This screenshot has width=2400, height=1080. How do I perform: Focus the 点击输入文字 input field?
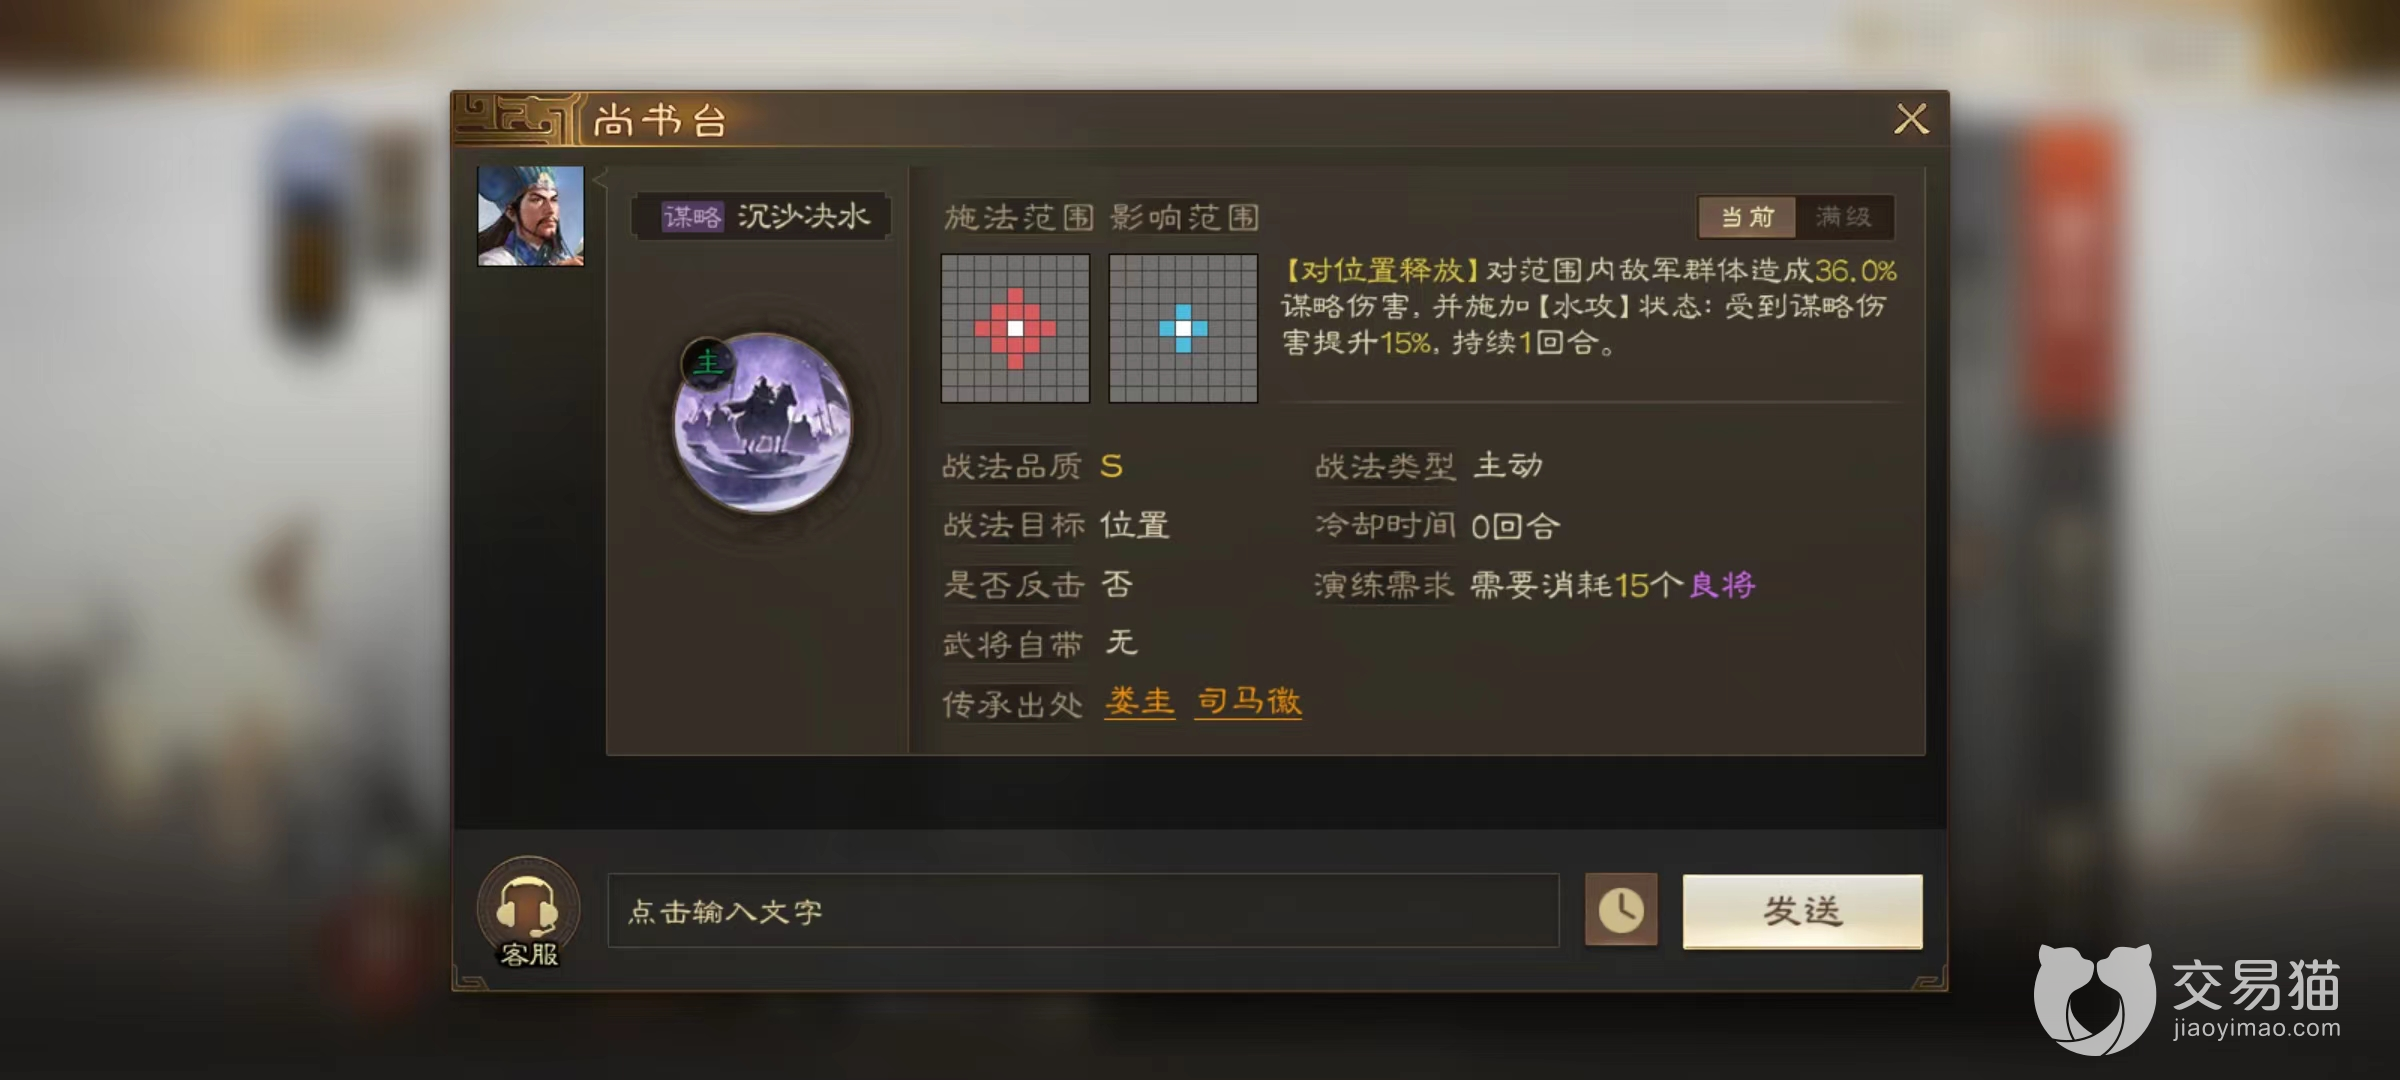[x=1083, y=910]
